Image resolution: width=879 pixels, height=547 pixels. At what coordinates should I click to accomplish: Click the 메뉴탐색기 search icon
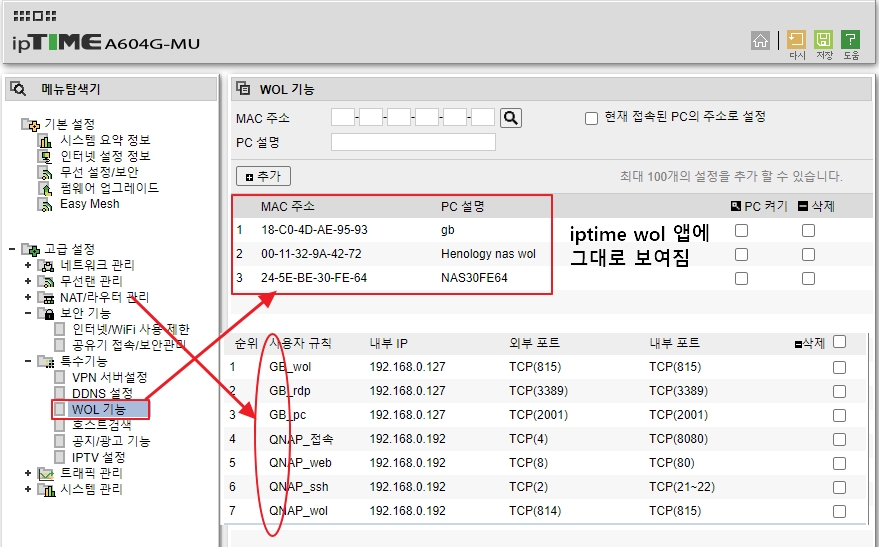pos(18,89)
